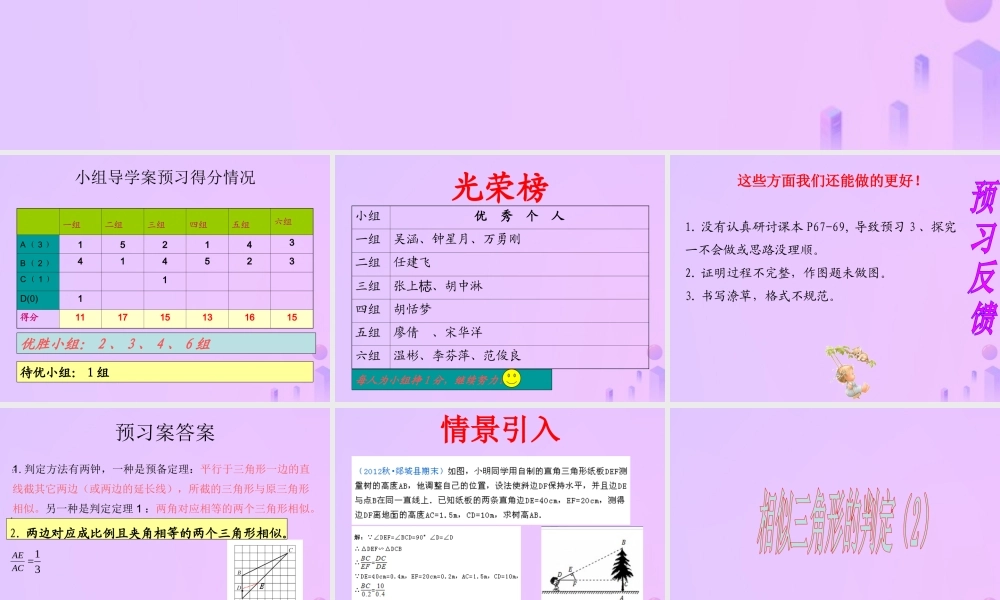
Task: Click the 光荣榜 red heading
Action: (x=500, y=187)
